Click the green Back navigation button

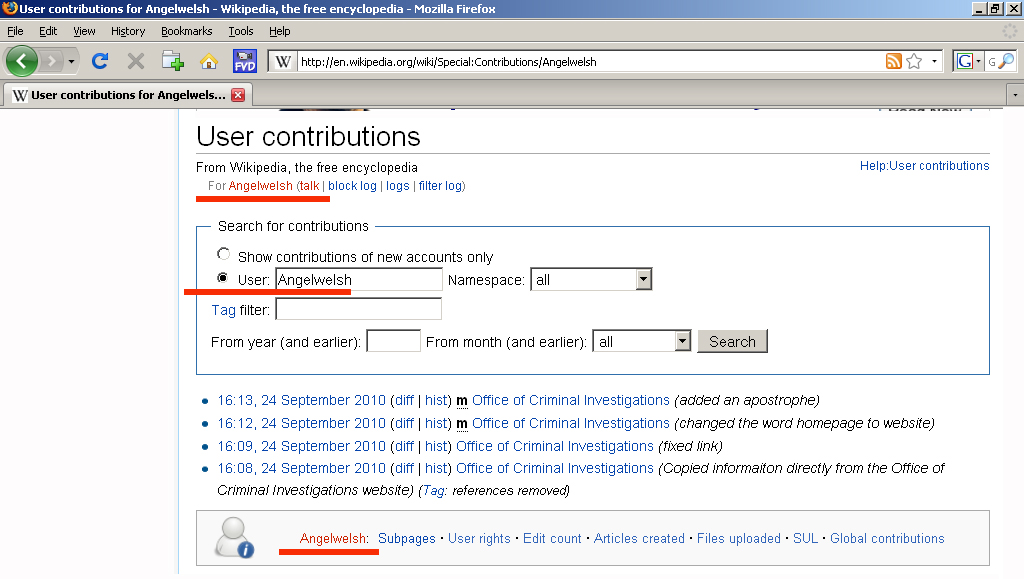(x=22, y=61)
